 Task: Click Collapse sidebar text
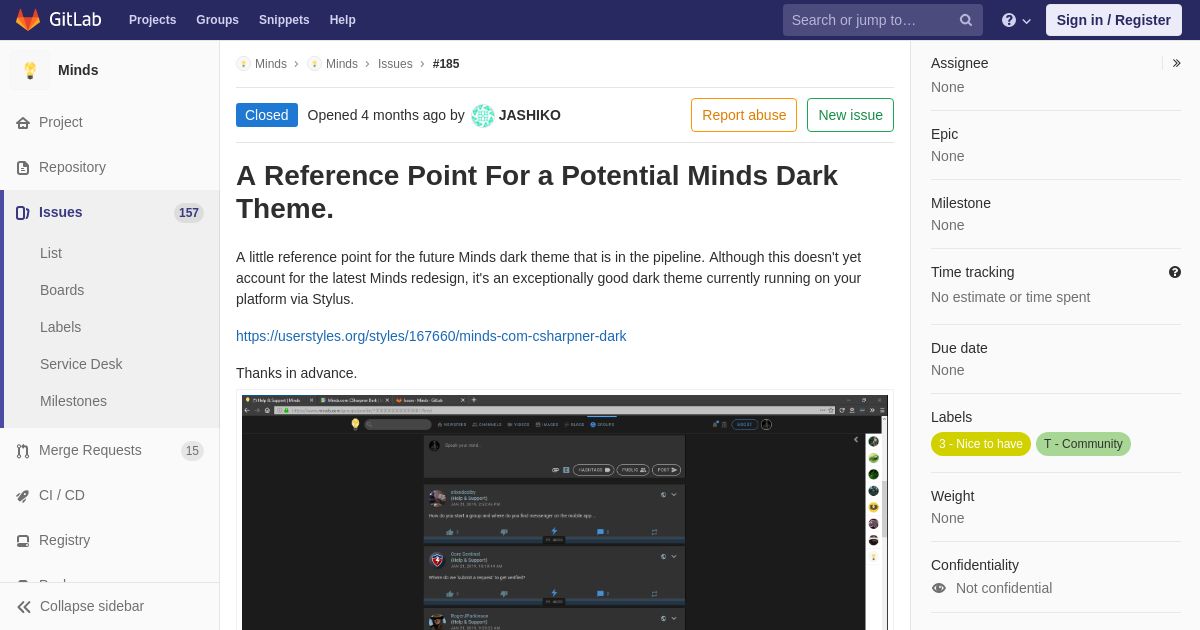pos(92,606)
